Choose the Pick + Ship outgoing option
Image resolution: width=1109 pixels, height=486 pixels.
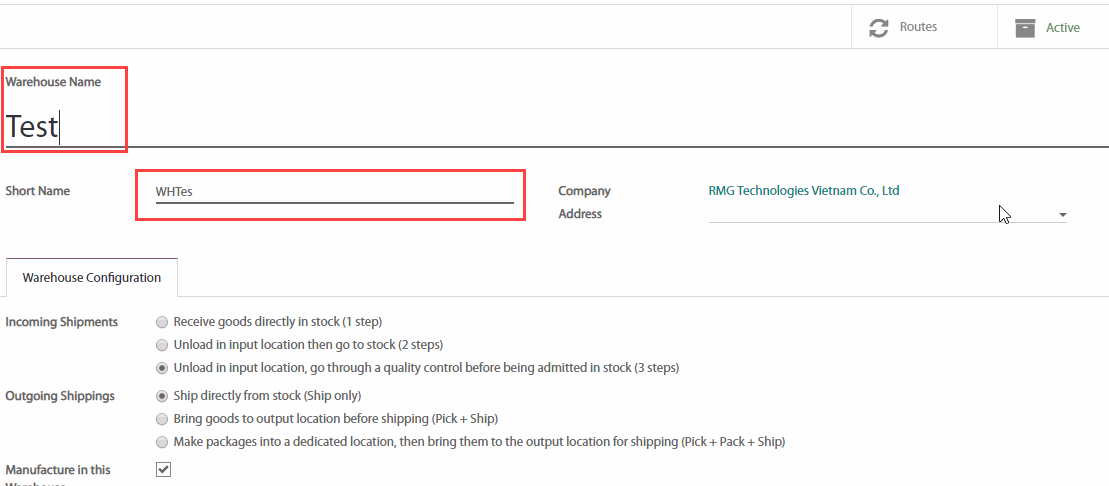(162, 419)
